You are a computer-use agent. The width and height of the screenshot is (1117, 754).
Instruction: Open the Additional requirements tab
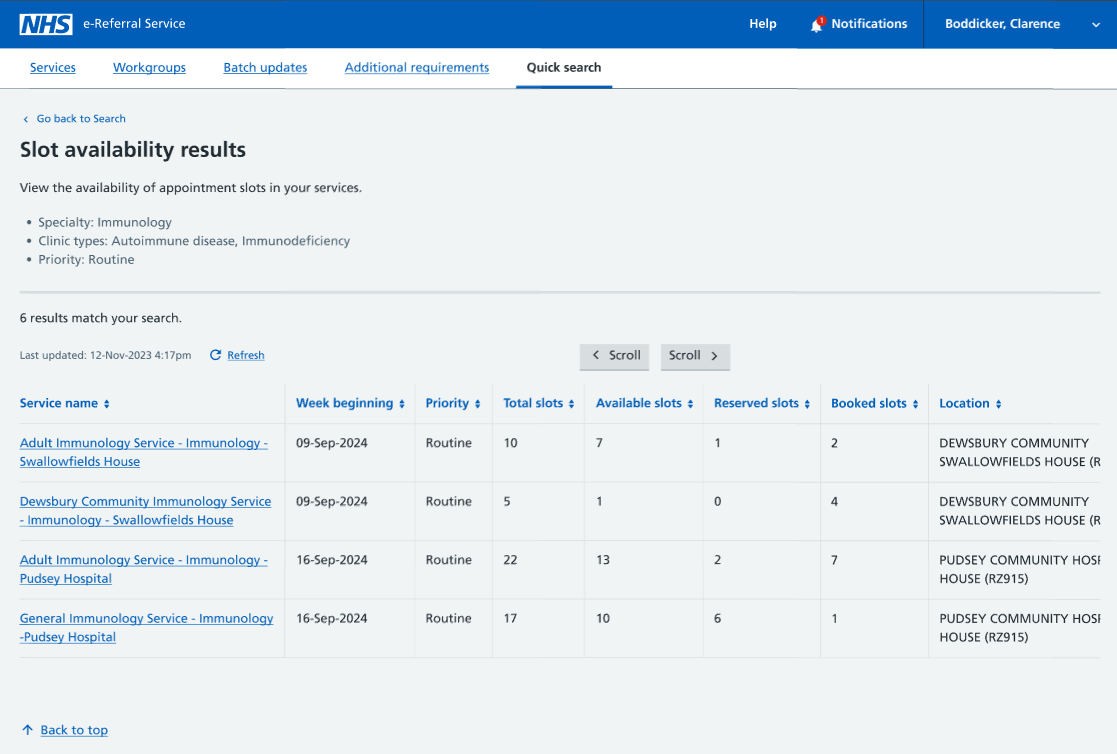click(417, 68)
